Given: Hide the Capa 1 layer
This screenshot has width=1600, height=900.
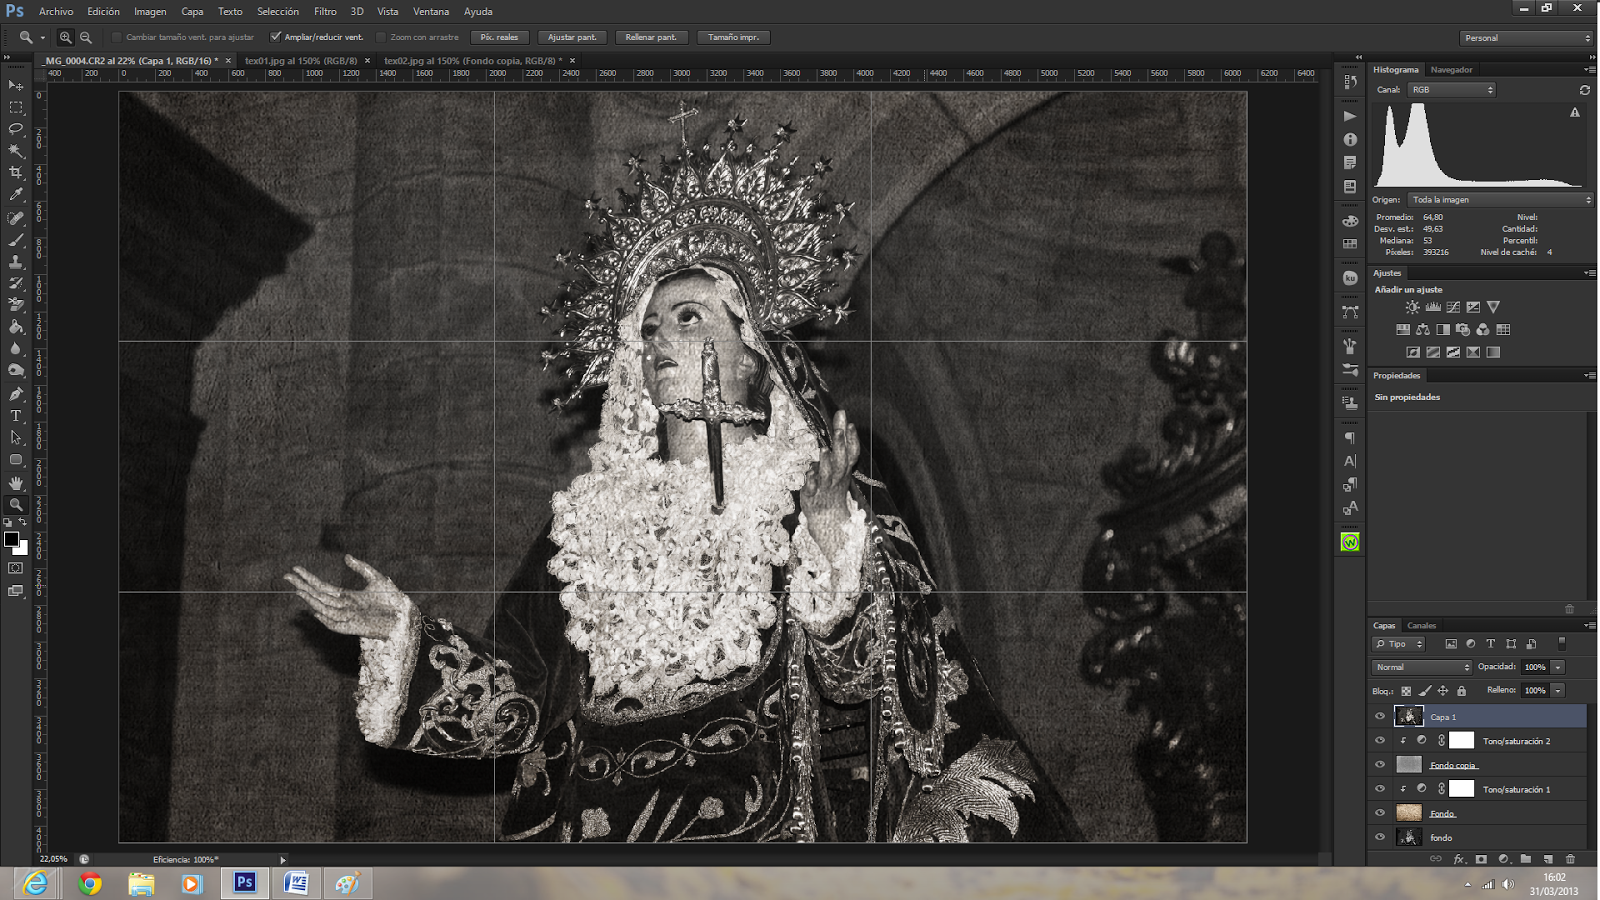Looking at the screenshot, I should click(x=1380, y=716).
